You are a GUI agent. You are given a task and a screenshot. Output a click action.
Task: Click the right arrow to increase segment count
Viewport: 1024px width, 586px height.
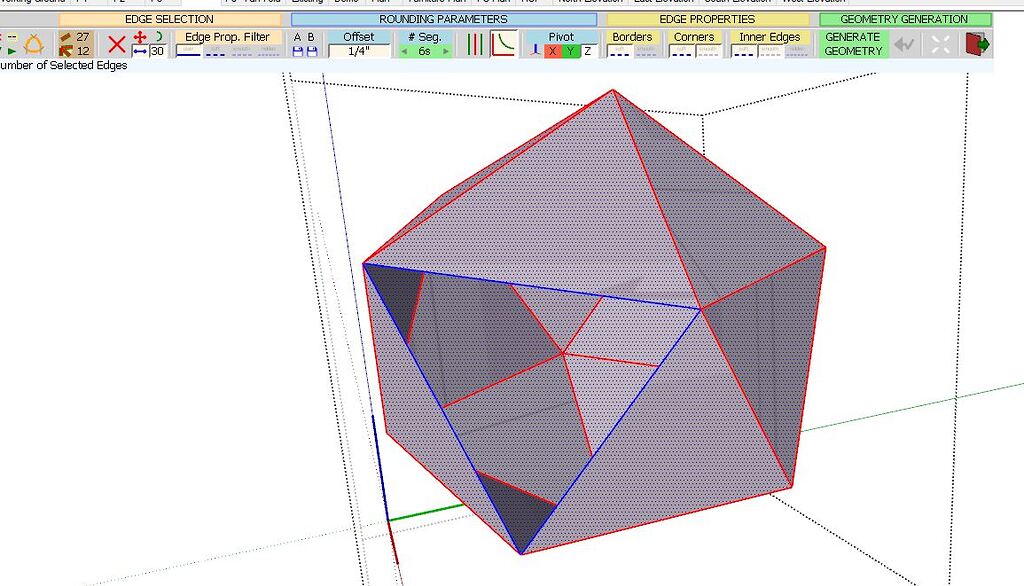[x=448, y=49]
